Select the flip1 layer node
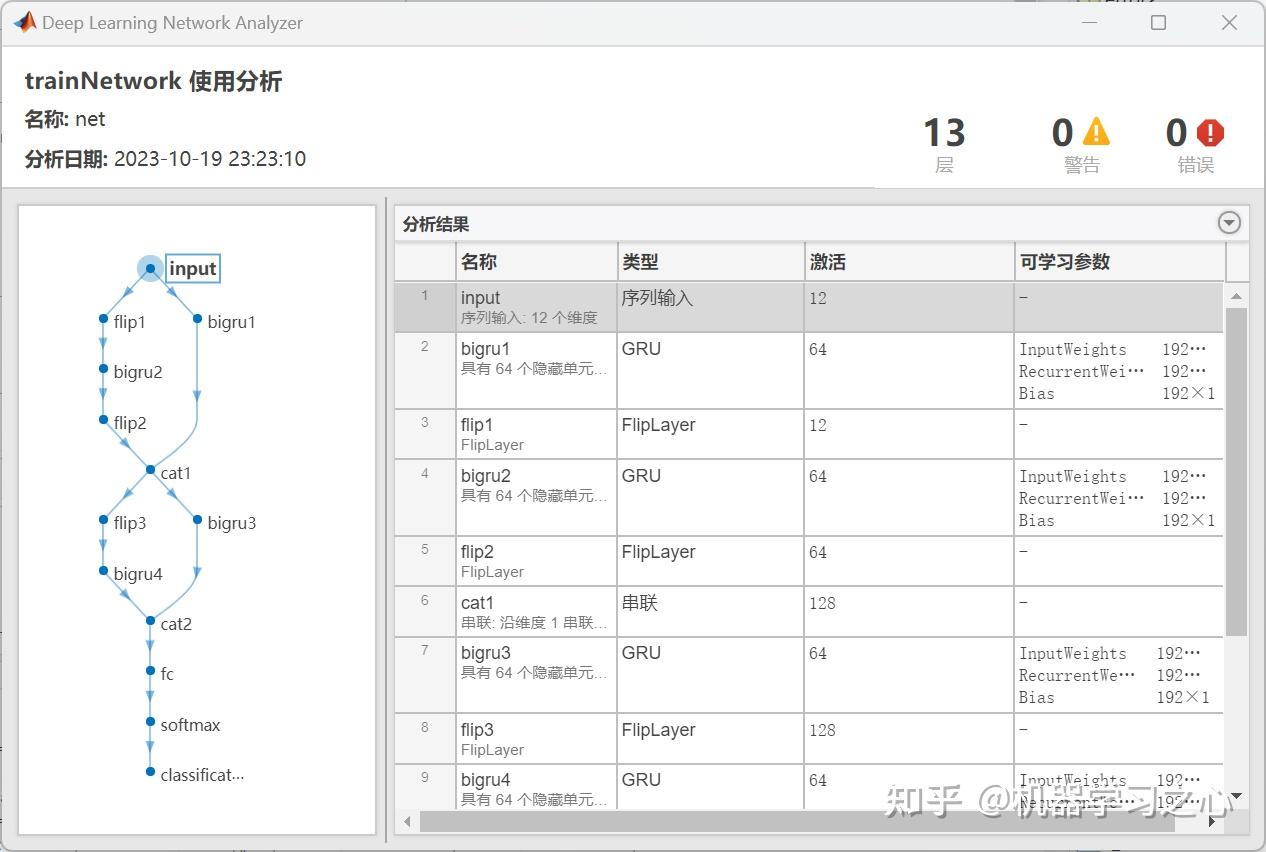Screen dimensions: 1266x852 click(x=102, y=321)
